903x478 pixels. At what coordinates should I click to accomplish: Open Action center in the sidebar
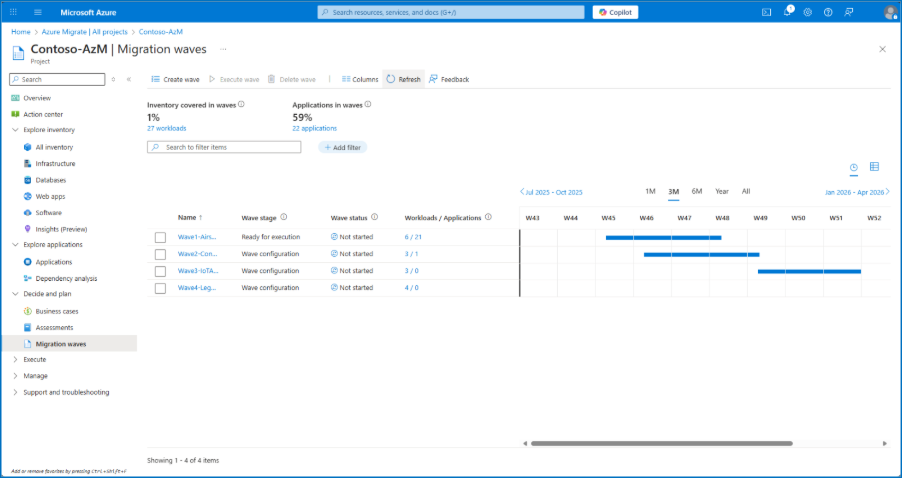coord(43,114)
